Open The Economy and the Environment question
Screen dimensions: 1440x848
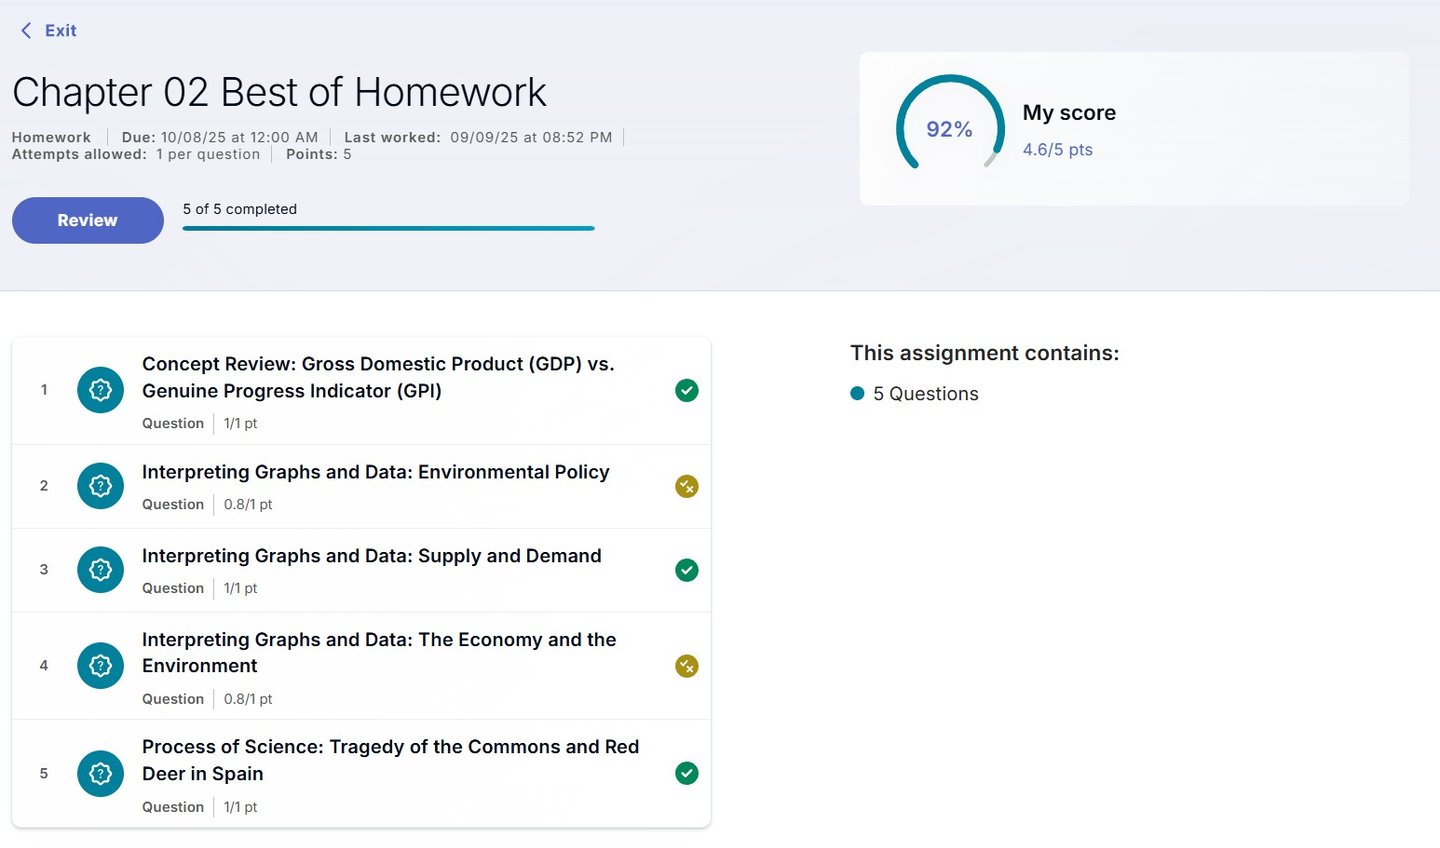coord(378,652)
